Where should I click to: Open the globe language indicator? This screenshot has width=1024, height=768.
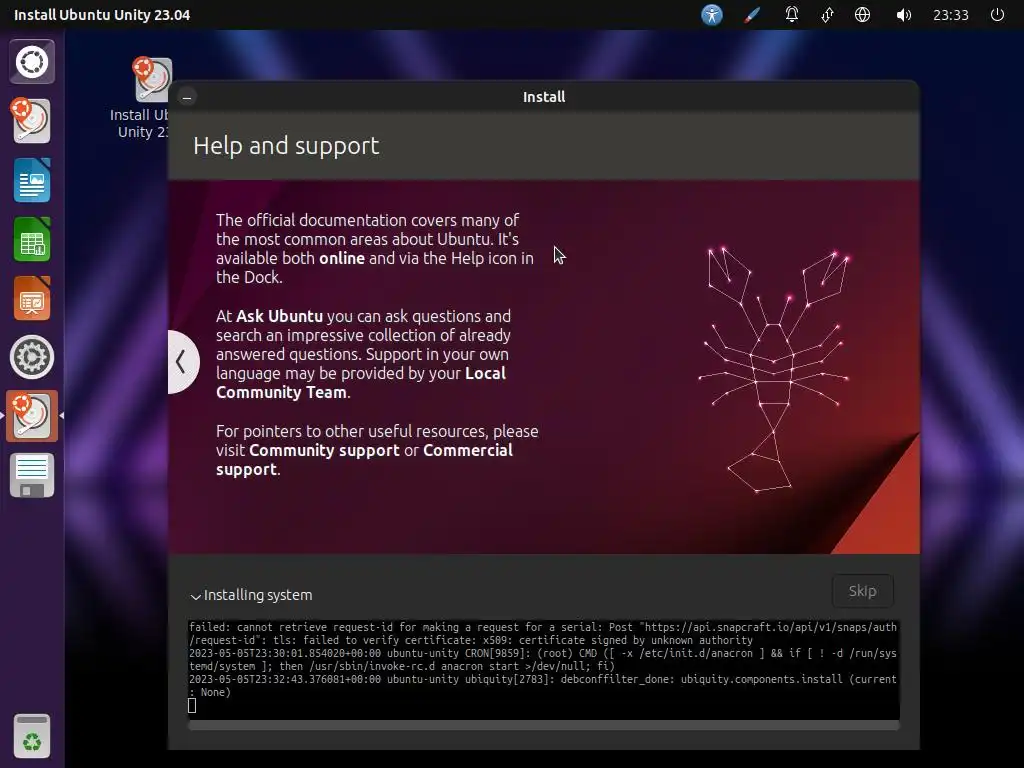click(x=863, y=14)
